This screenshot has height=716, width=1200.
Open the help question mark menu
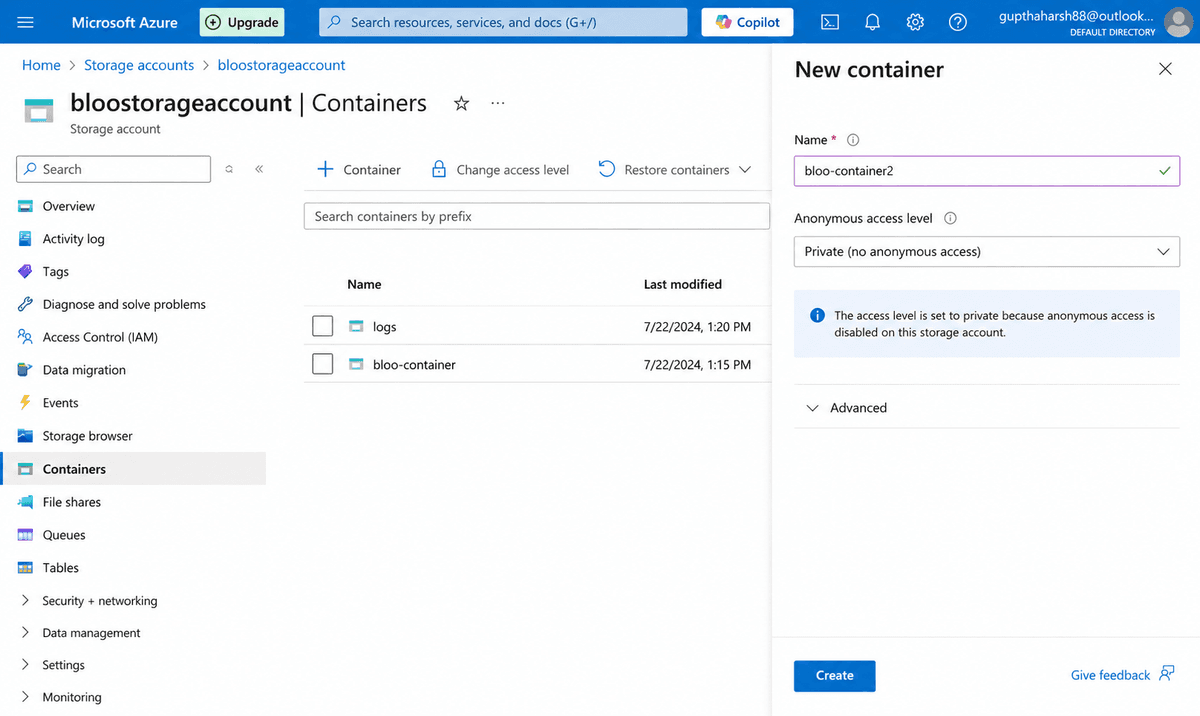pos(958,22)
